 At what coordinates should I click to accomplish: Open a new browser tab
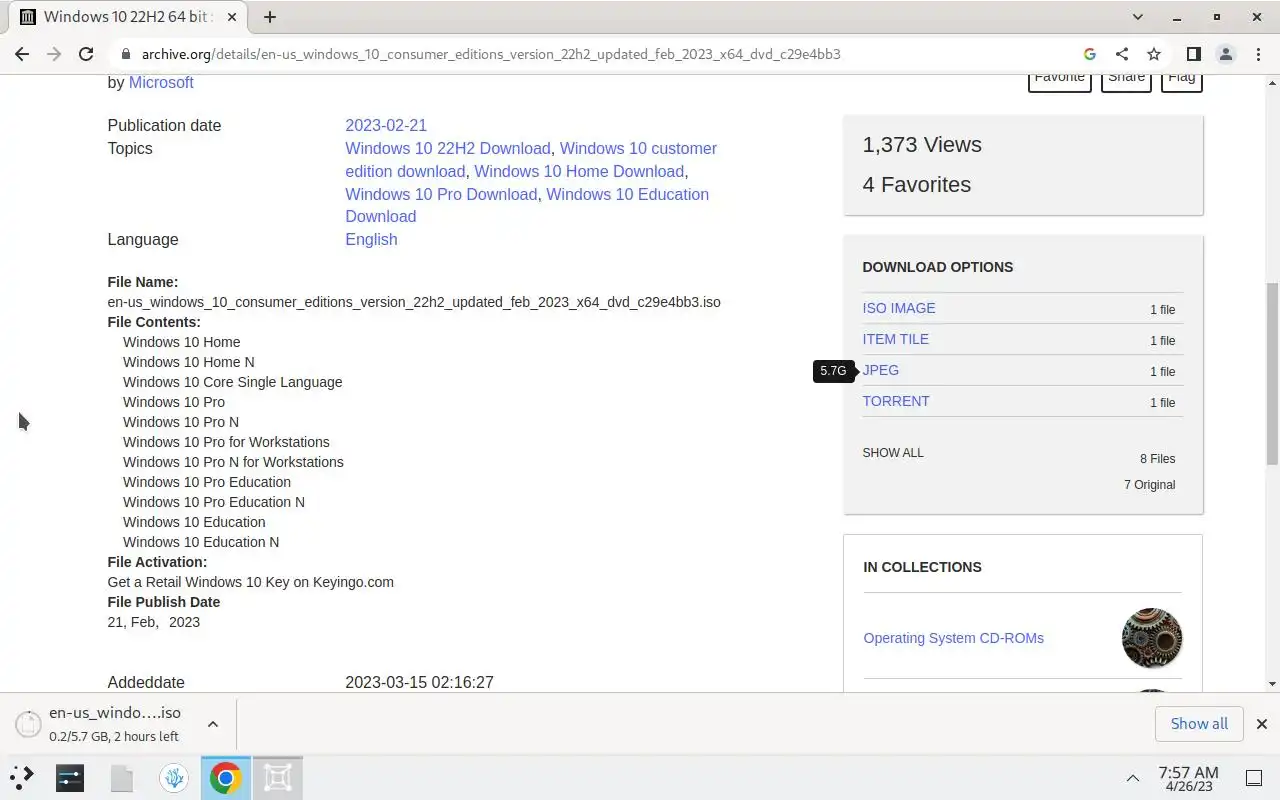click(x=270, y=17)
